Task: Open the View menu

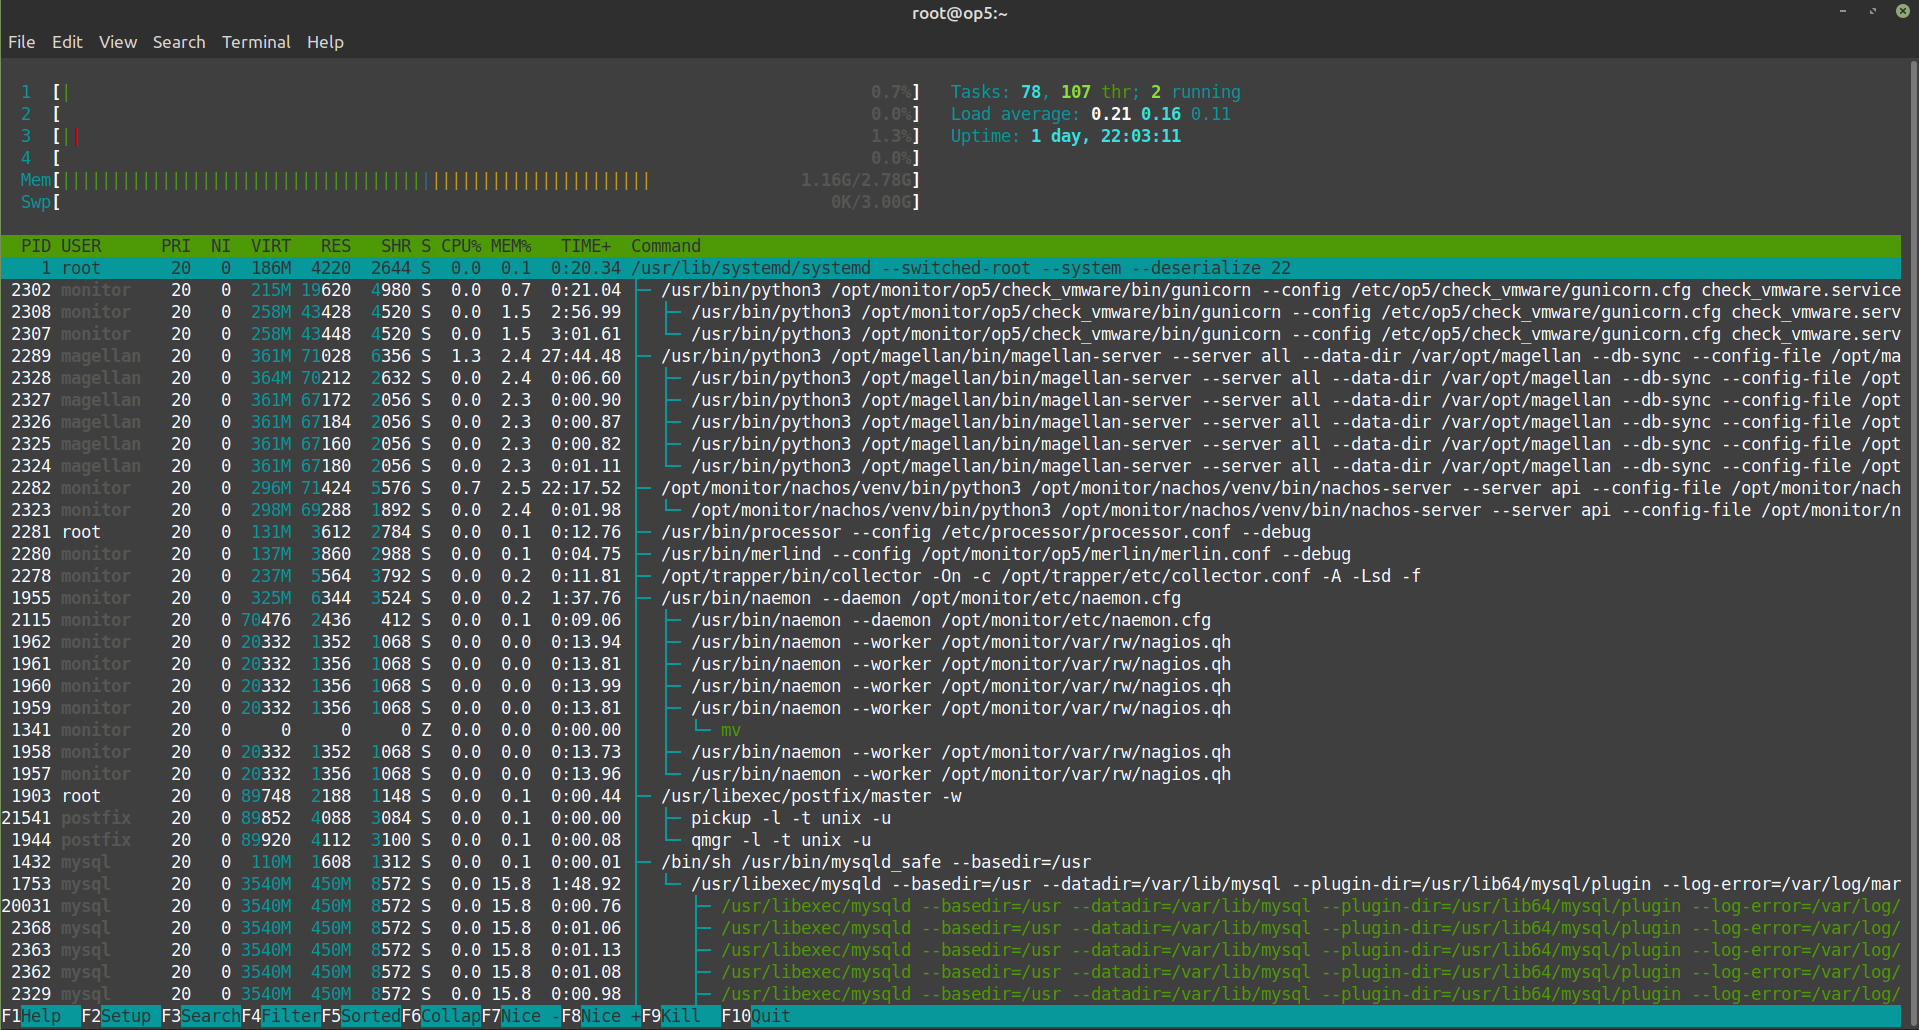Action: [117, 42]
